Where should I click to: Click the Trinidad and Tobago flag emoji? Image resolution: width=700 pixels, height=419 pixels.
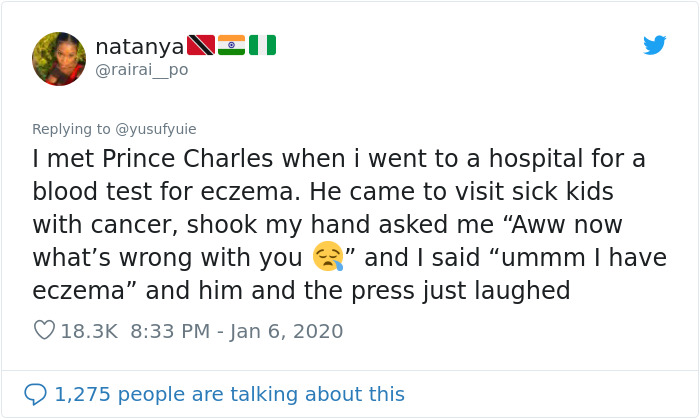(201, 45)
